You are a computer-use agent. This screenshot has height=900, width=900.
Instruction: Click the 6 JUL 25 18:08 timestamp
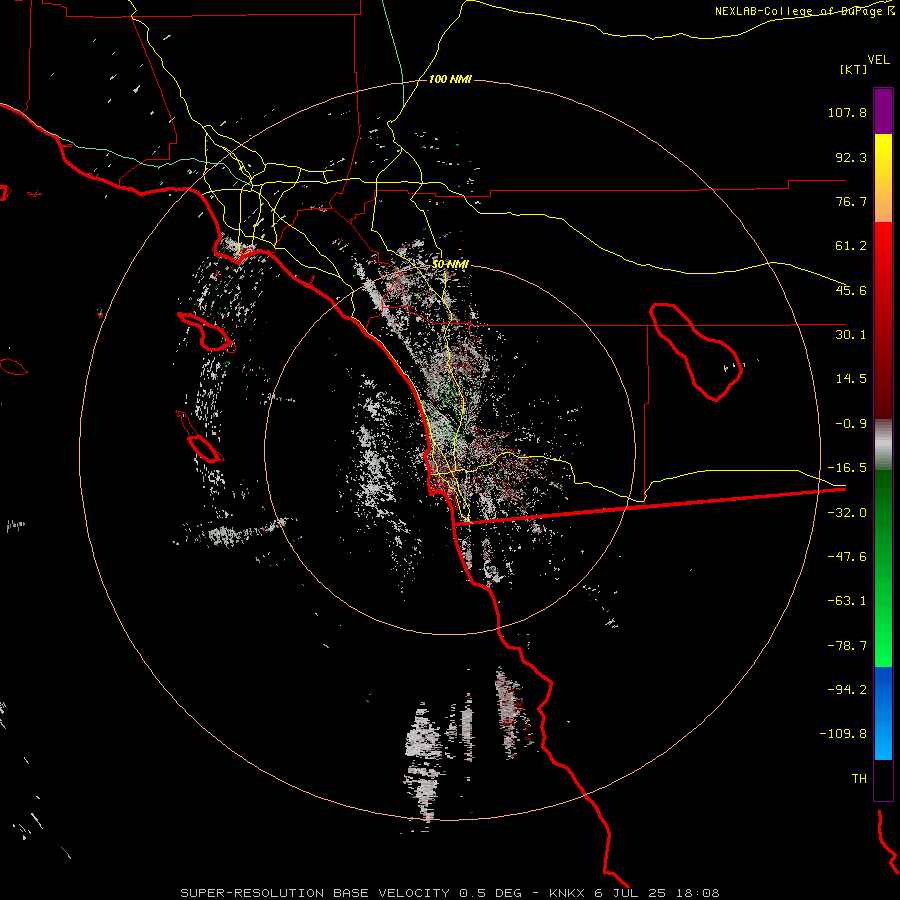coord(657,893)
